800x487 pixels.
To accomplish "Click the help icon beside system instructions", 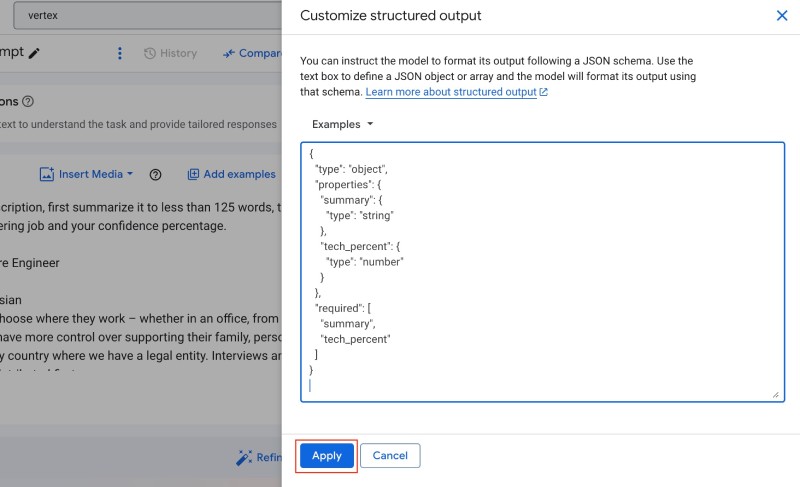I will (x=28, y=101).
